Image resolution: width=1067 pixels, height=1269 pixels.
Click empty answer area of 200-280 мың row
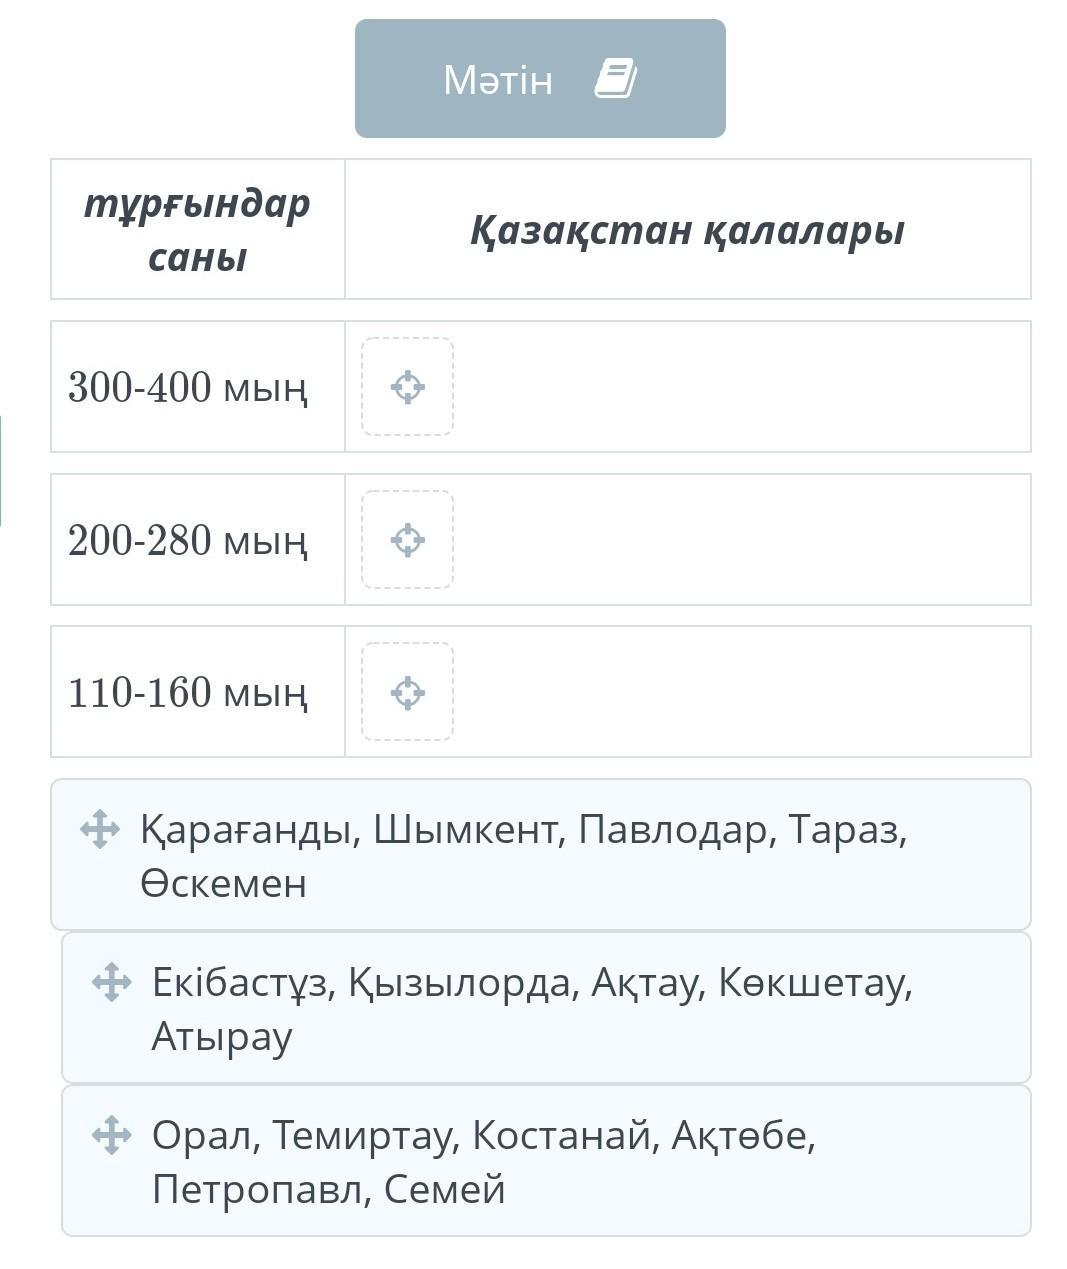(x=740, y=540)
